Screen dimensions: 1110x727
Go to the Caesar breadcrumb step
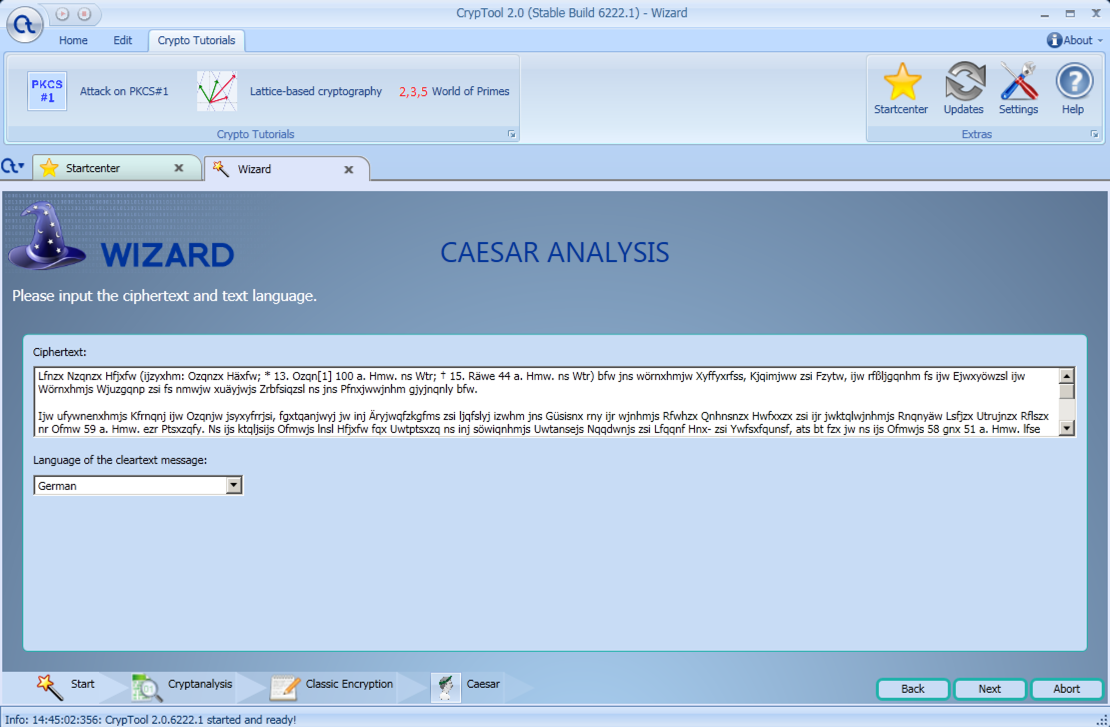tap(465, 685)
